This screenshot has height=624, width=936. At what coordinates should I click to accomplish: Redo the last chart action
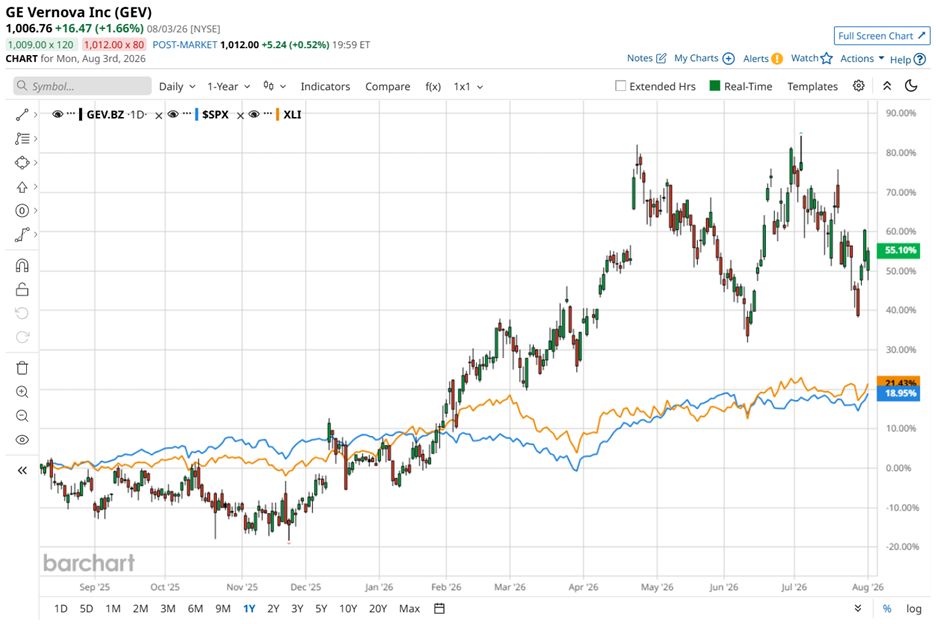click(x=22, y=337)
